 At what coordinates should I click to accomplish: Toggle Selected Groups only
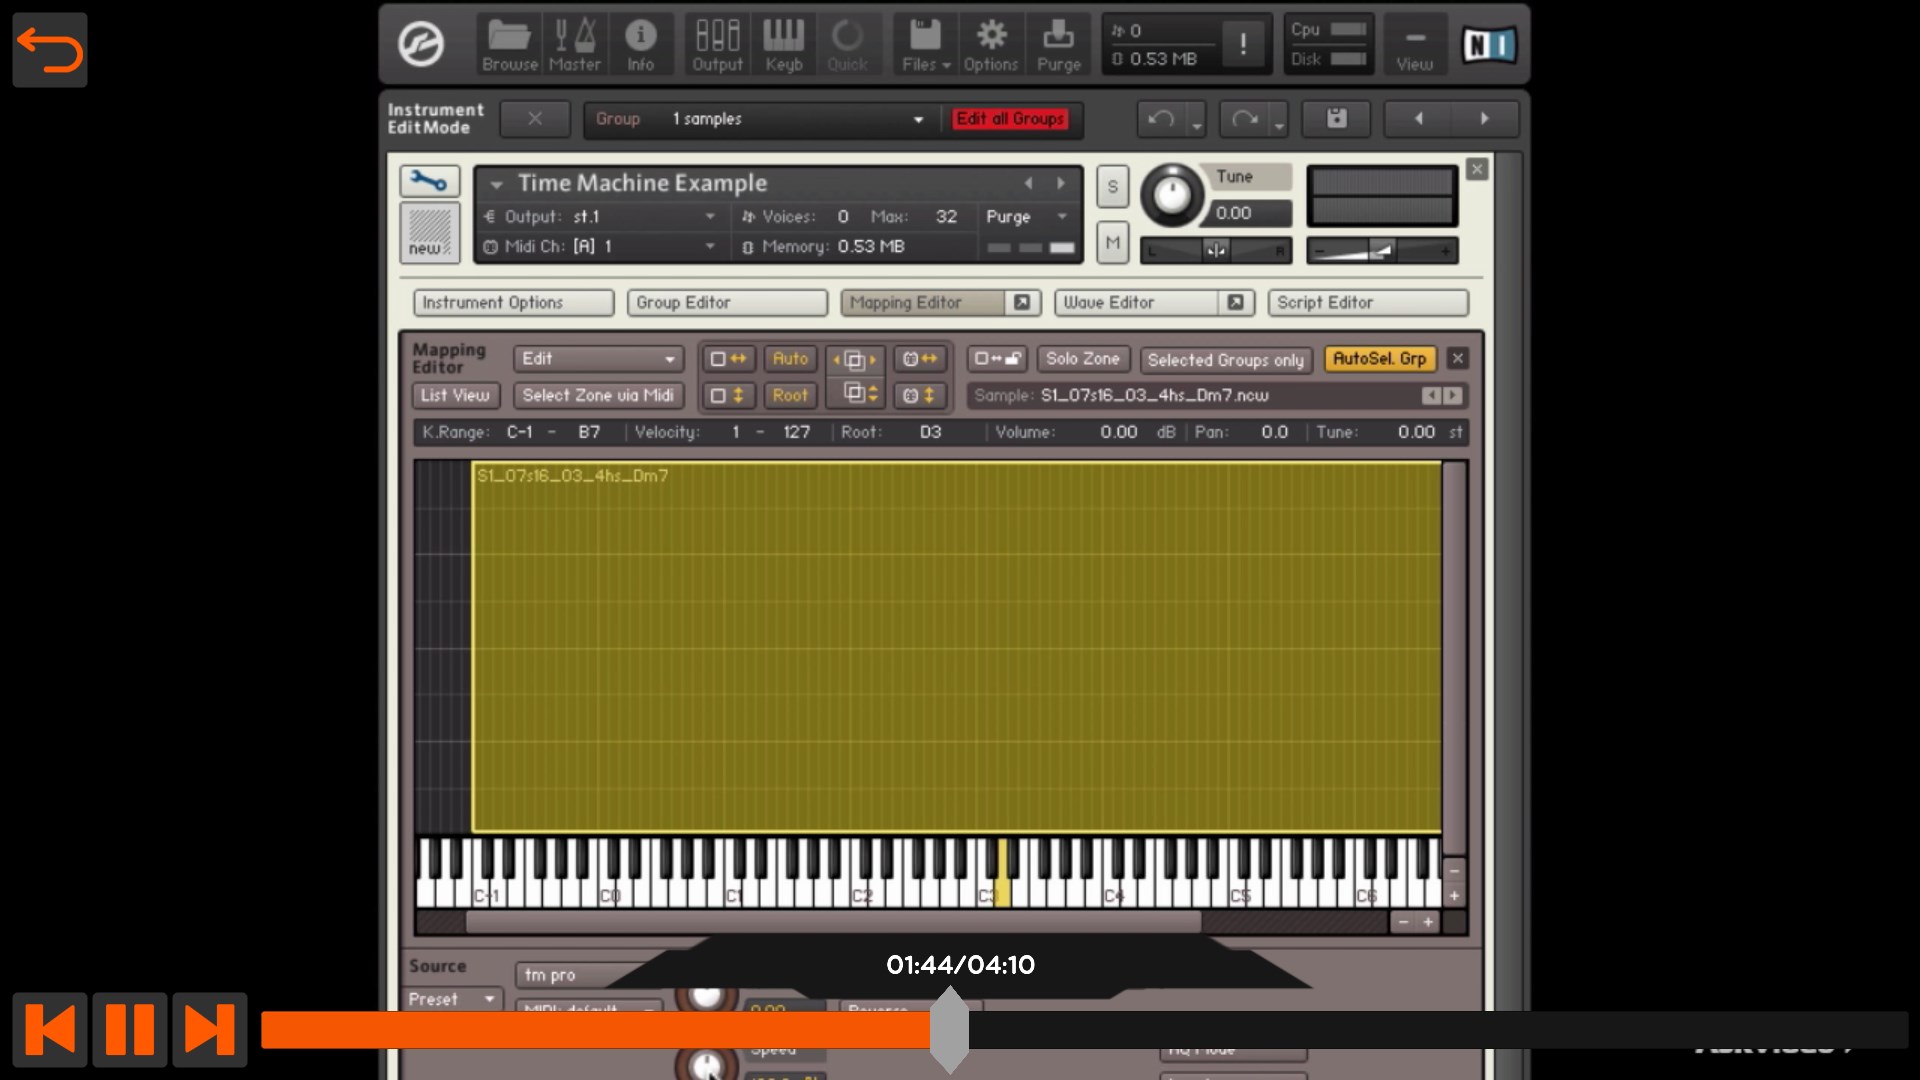point(1226,360)
